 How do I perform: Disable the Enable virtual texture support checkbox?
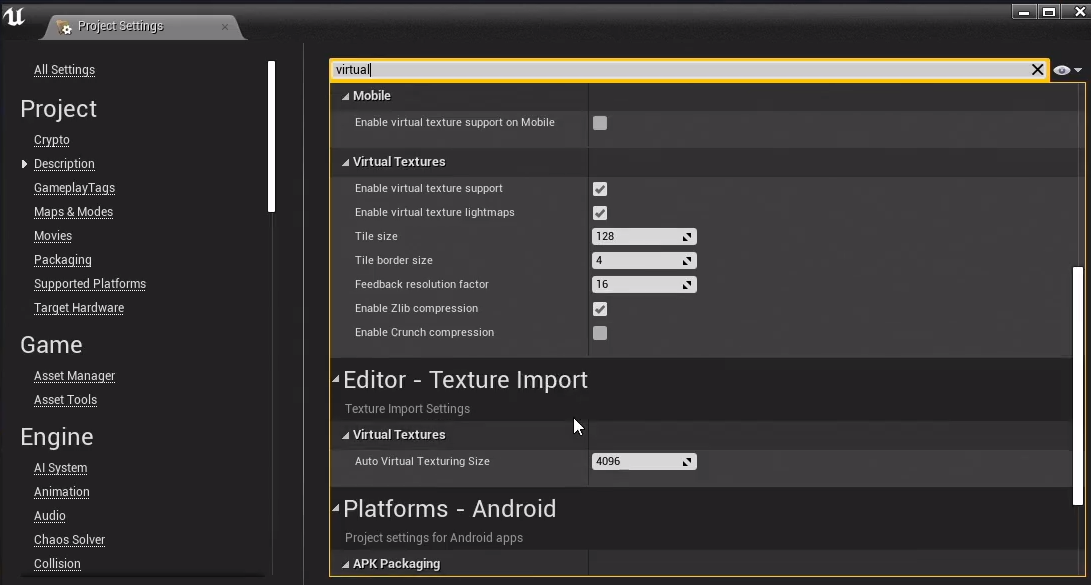(599, 188)
